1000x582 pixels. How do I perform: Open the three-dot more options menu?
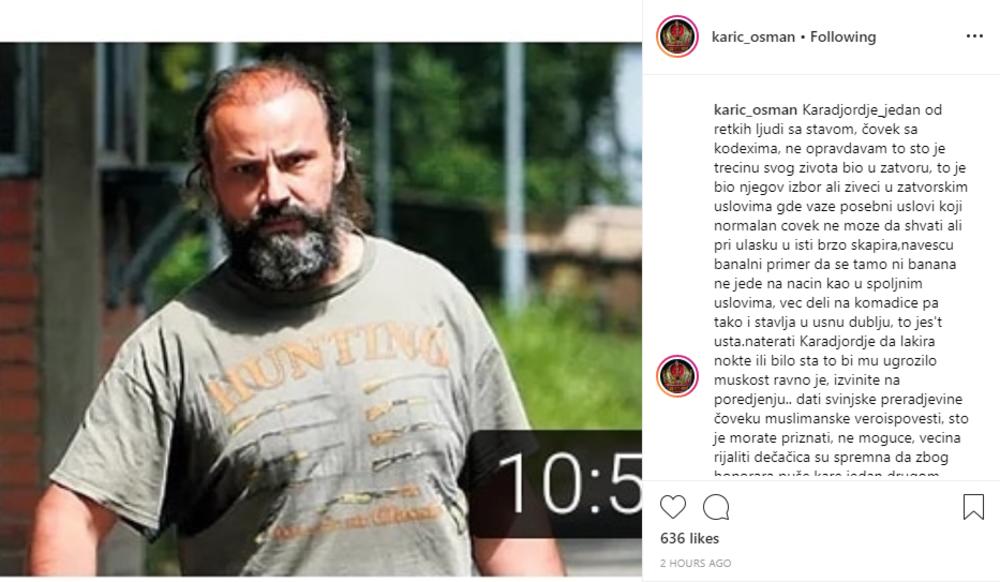pyautogui.click(x=974, y=36)
